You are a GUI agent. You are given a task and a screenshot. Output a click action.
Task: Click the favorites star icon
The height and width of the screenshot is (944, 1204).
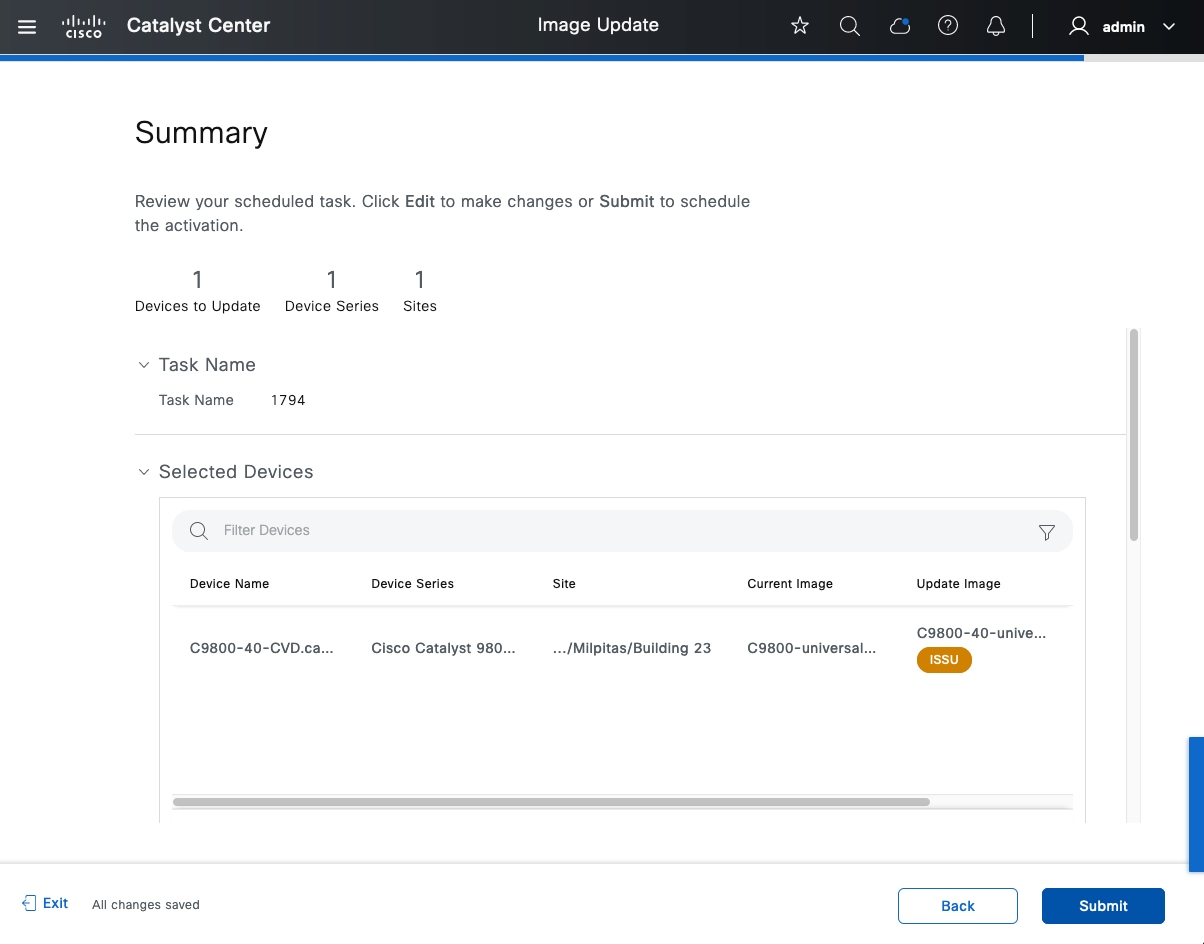tap(800, 27)
